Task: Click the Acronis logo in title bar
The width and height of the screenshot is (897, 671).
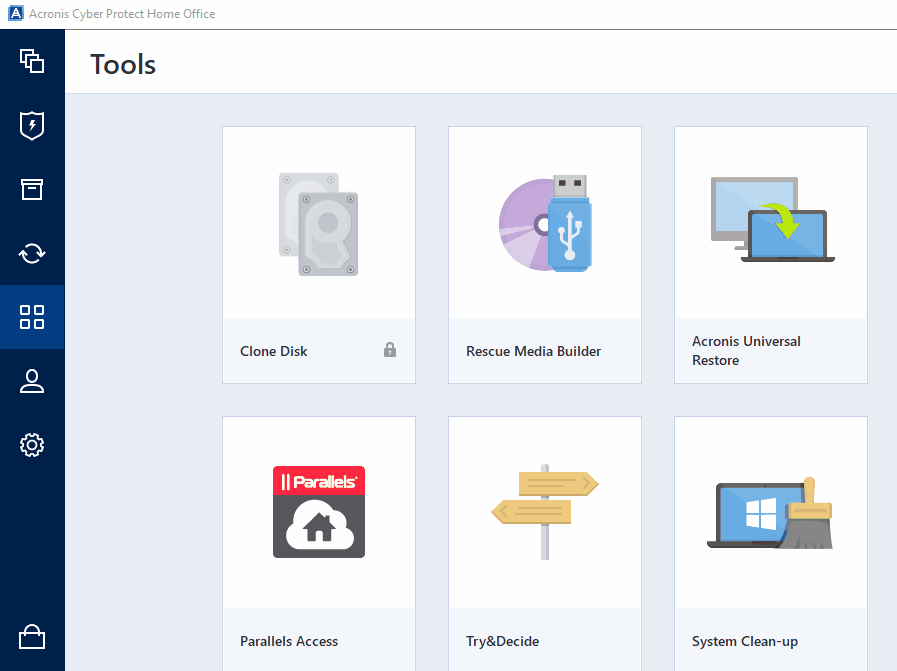Action: [x=15, y=13]
